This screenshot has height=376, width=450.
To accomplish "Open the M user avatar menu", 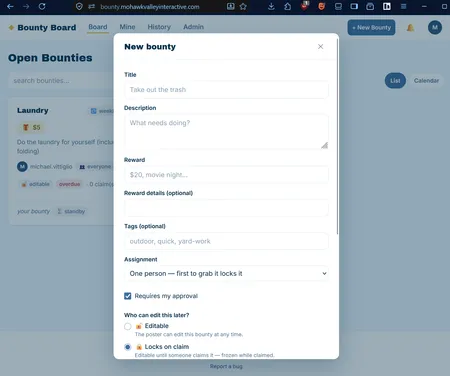I will 435,27.
